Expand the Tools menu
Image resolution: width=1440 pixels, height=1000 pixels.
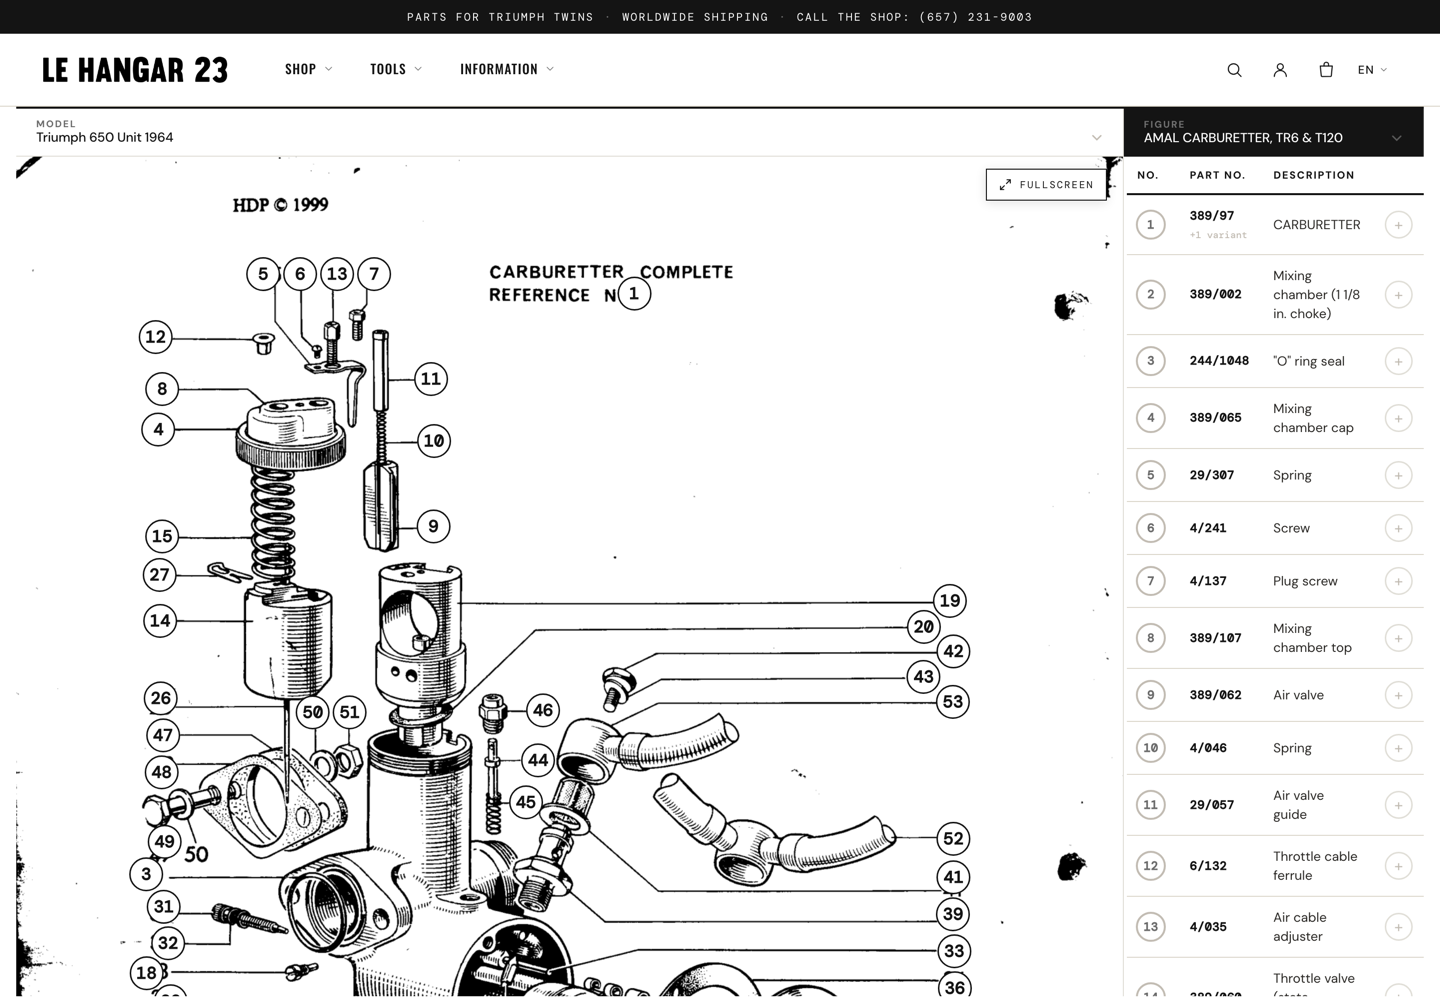[x=396, y=69]
